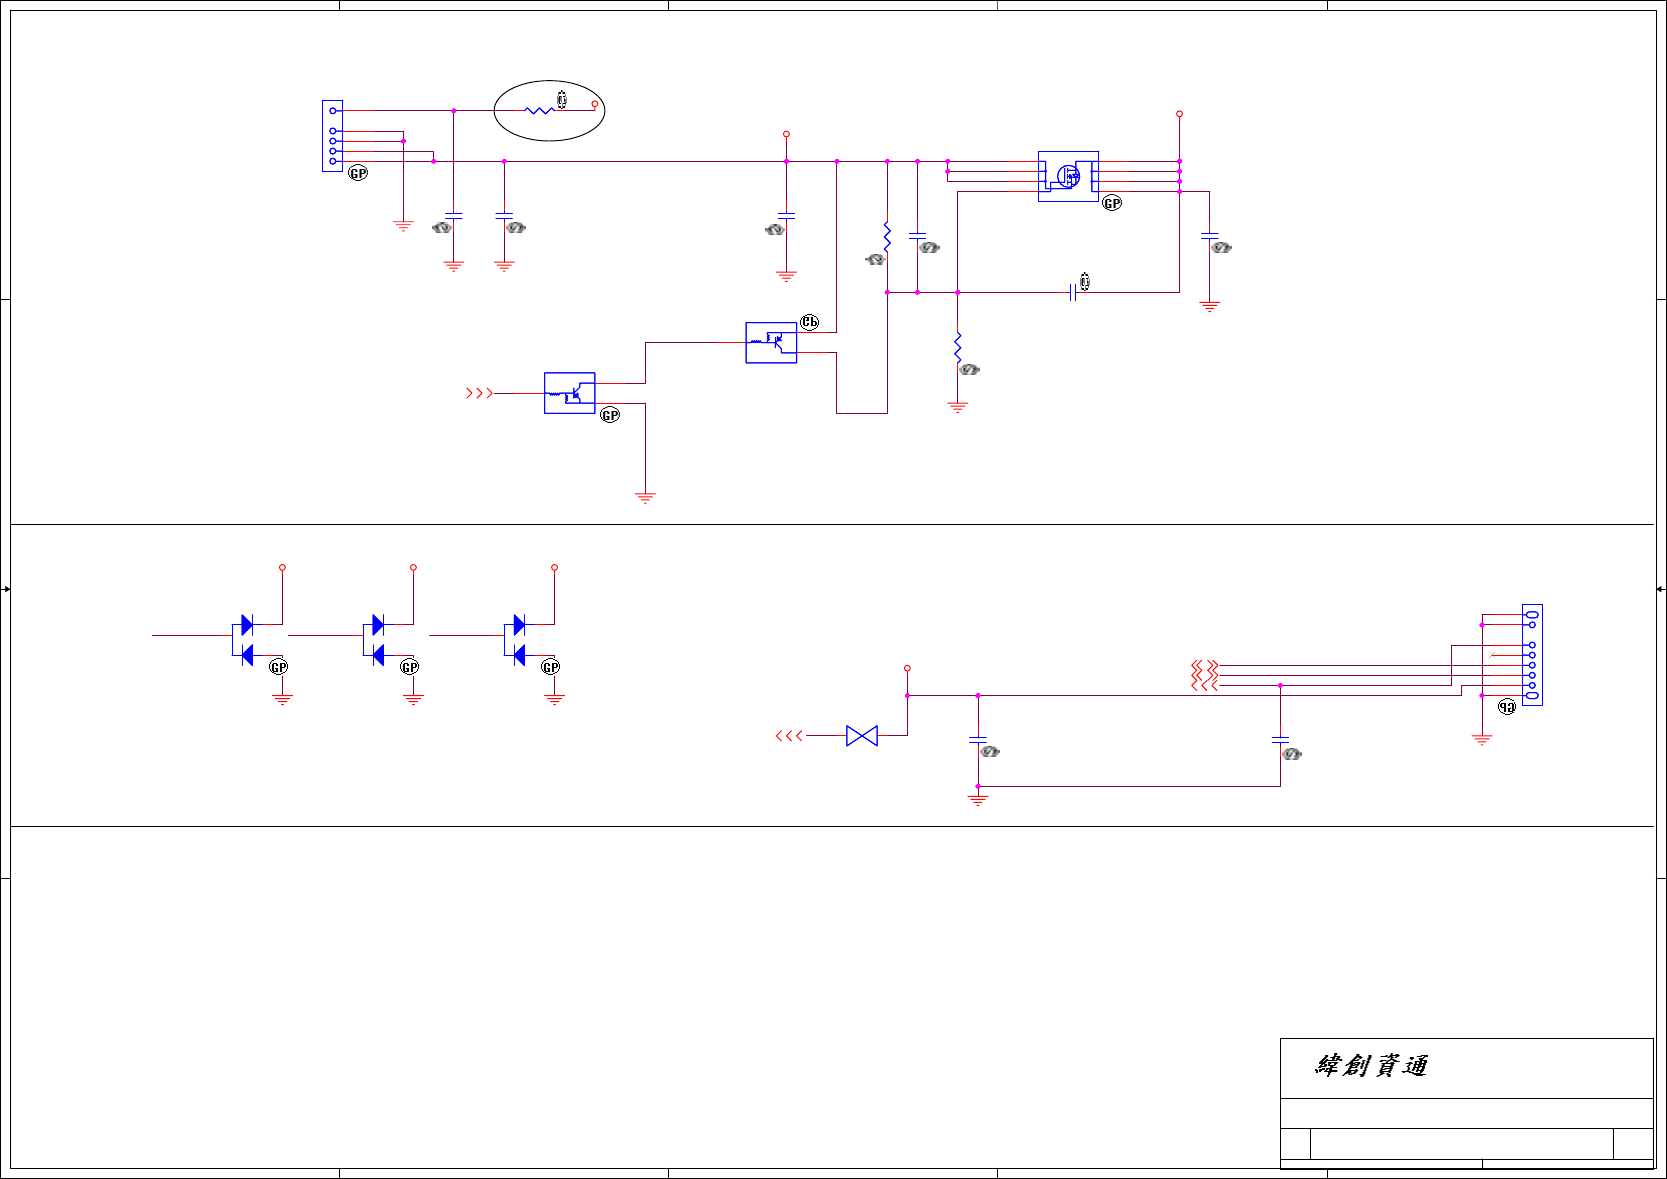Click the red zigzag signal port group

pos(1205,675)
